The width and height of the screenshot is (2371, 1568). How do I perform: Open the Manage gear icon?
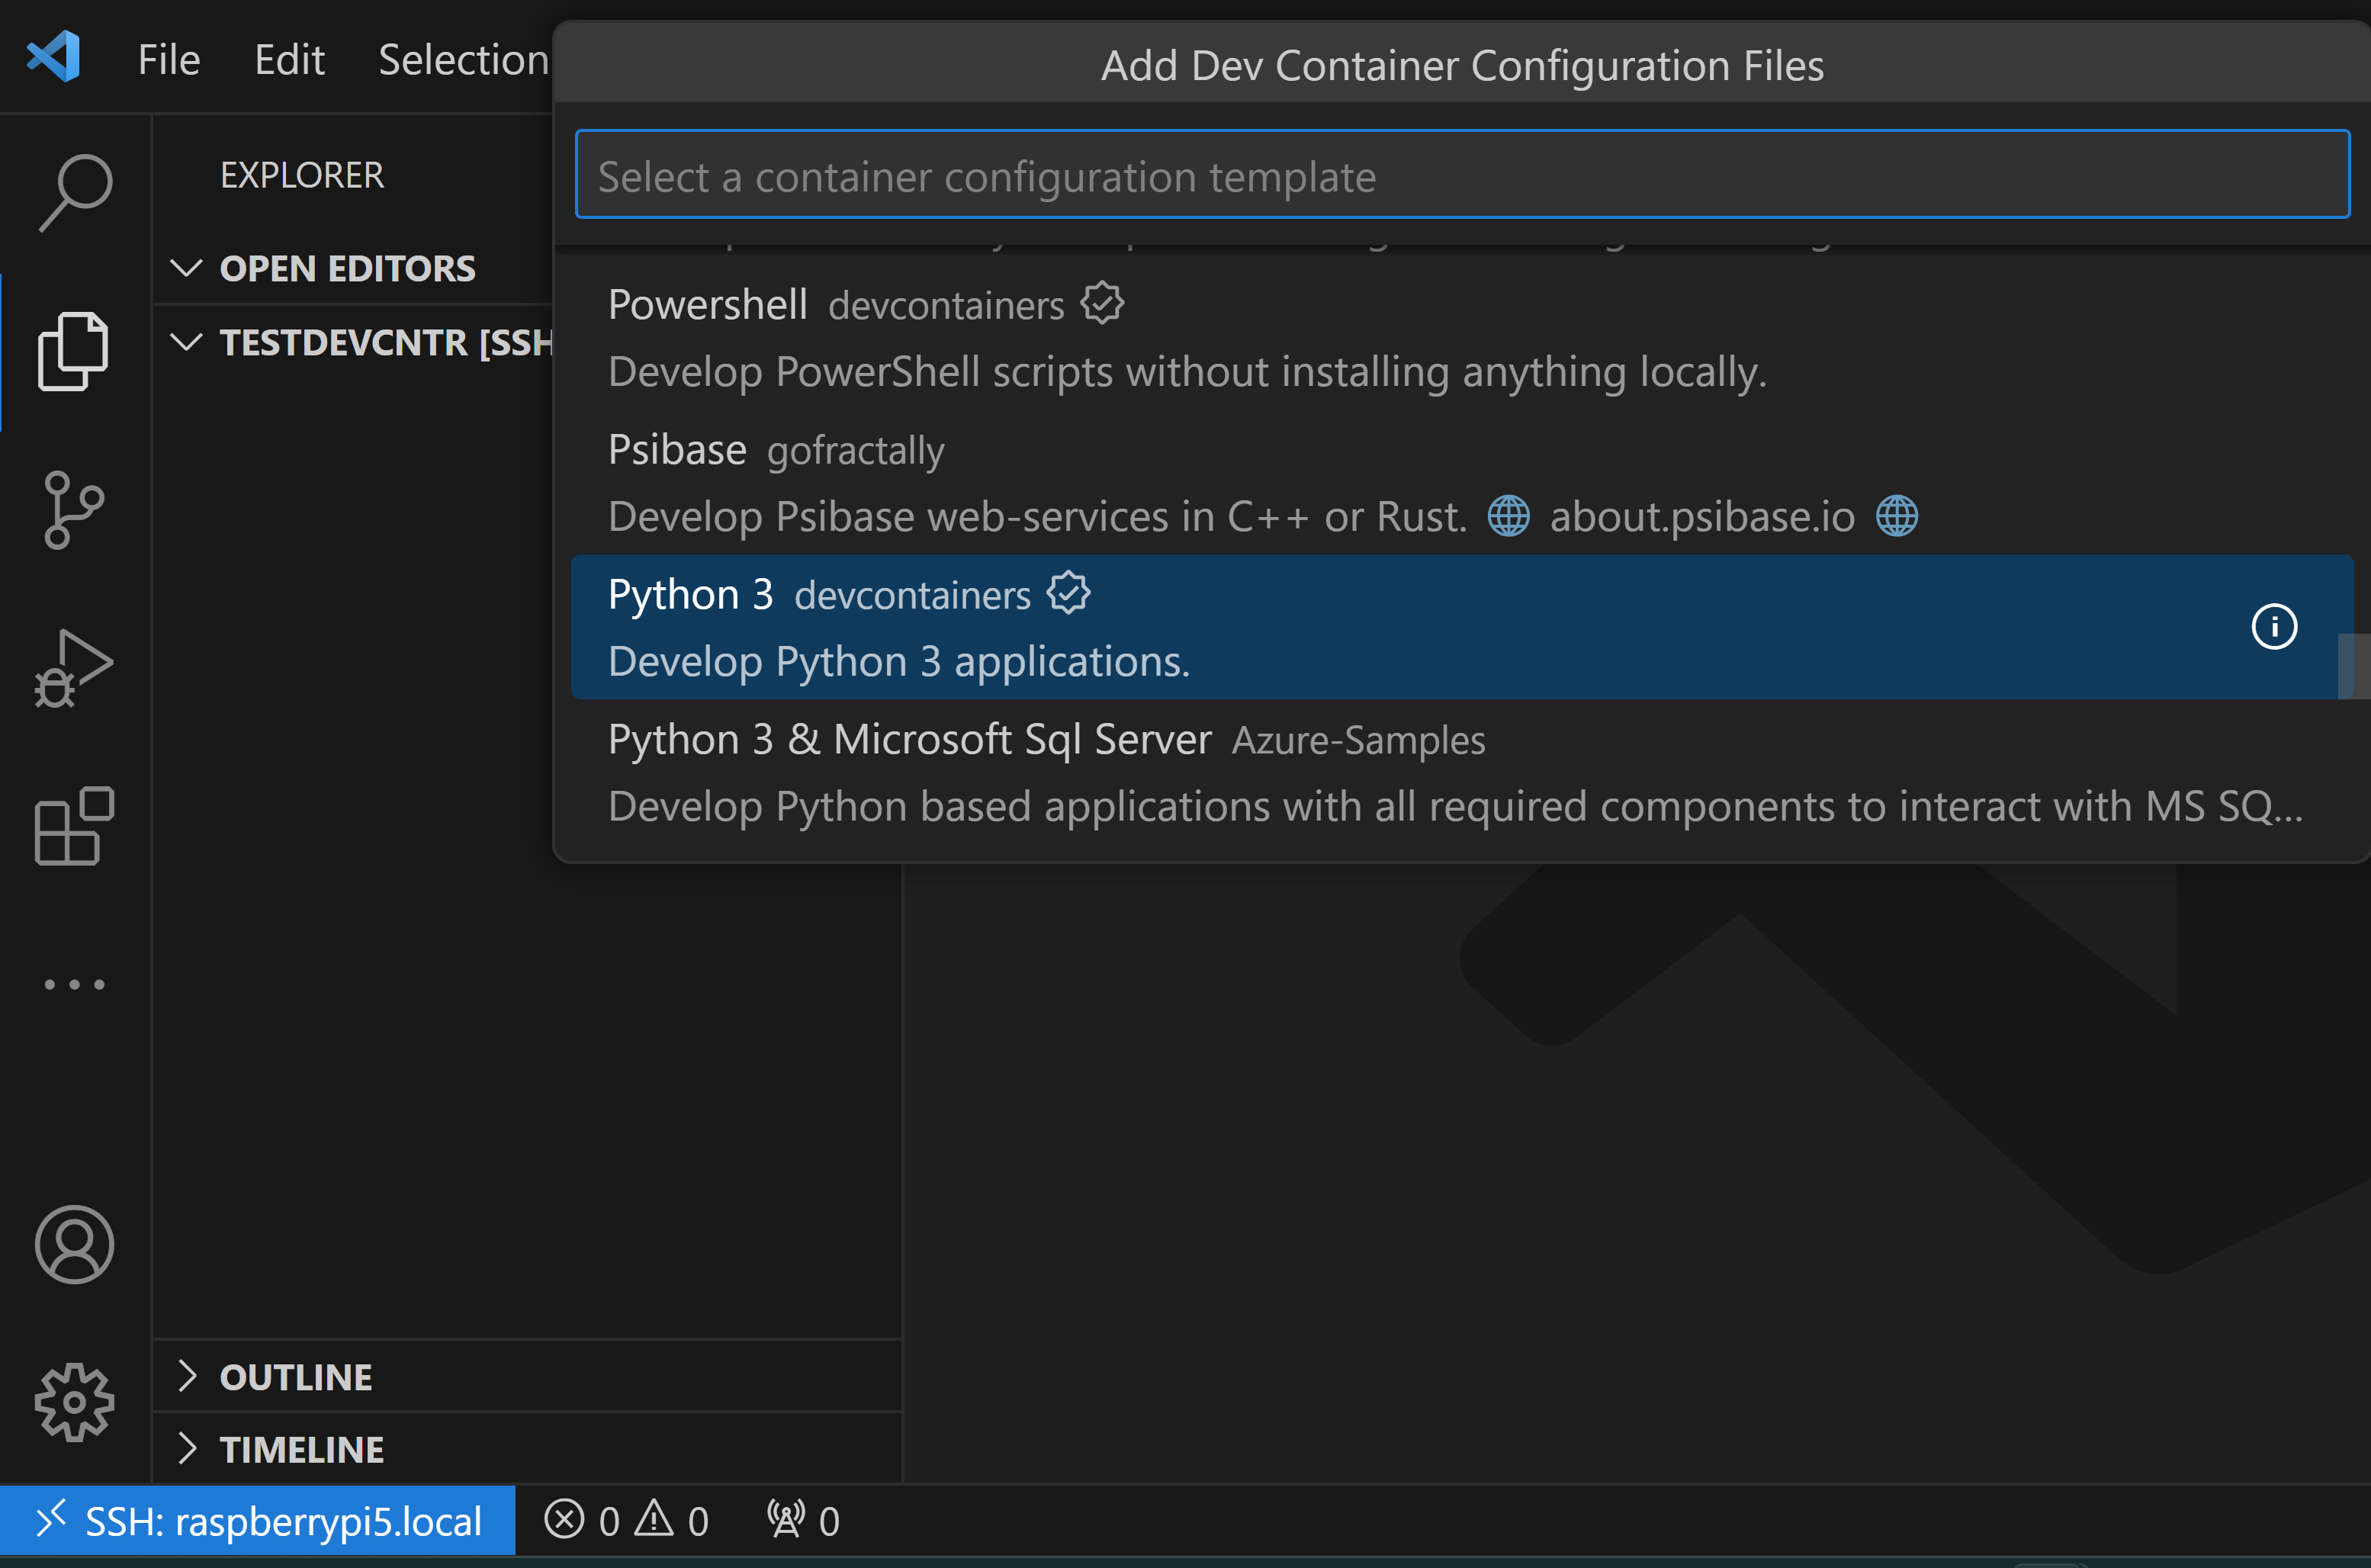click(x=74, y=1402)
